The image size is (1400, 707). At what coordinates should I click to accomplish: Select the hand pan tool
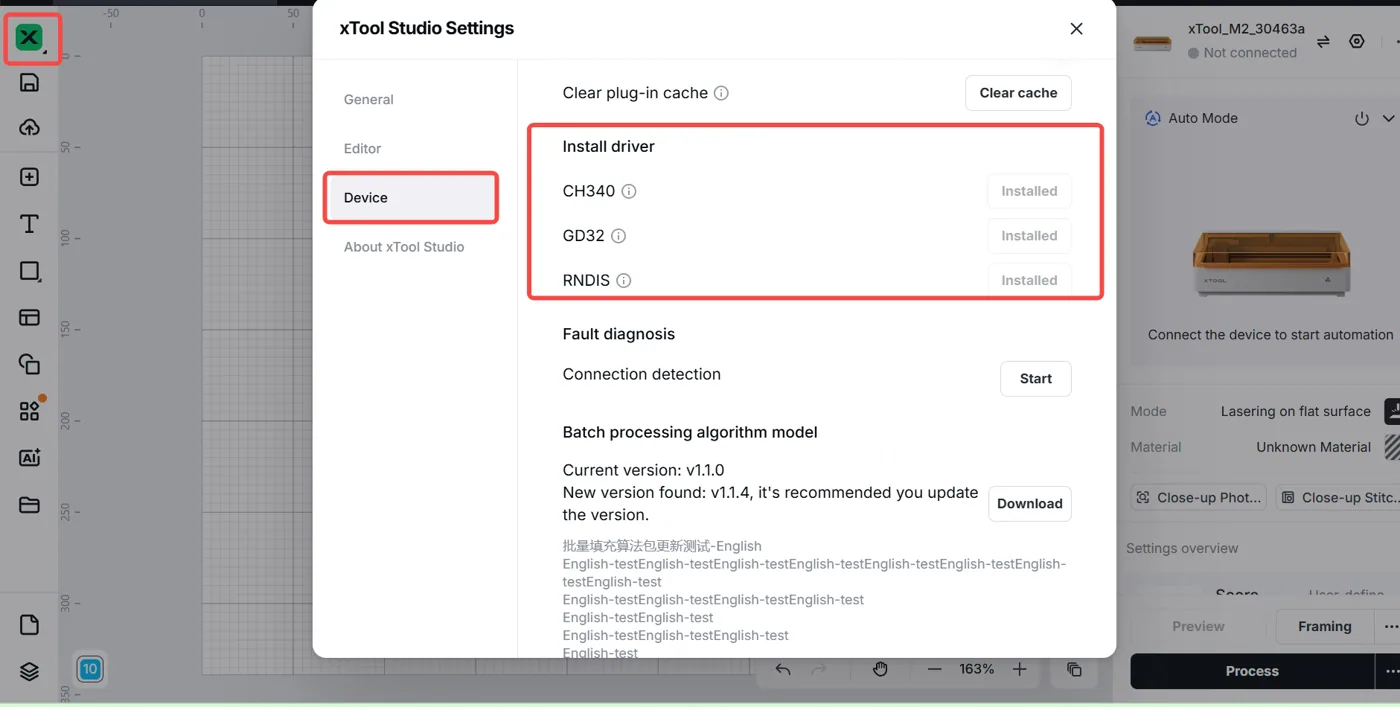880,669
